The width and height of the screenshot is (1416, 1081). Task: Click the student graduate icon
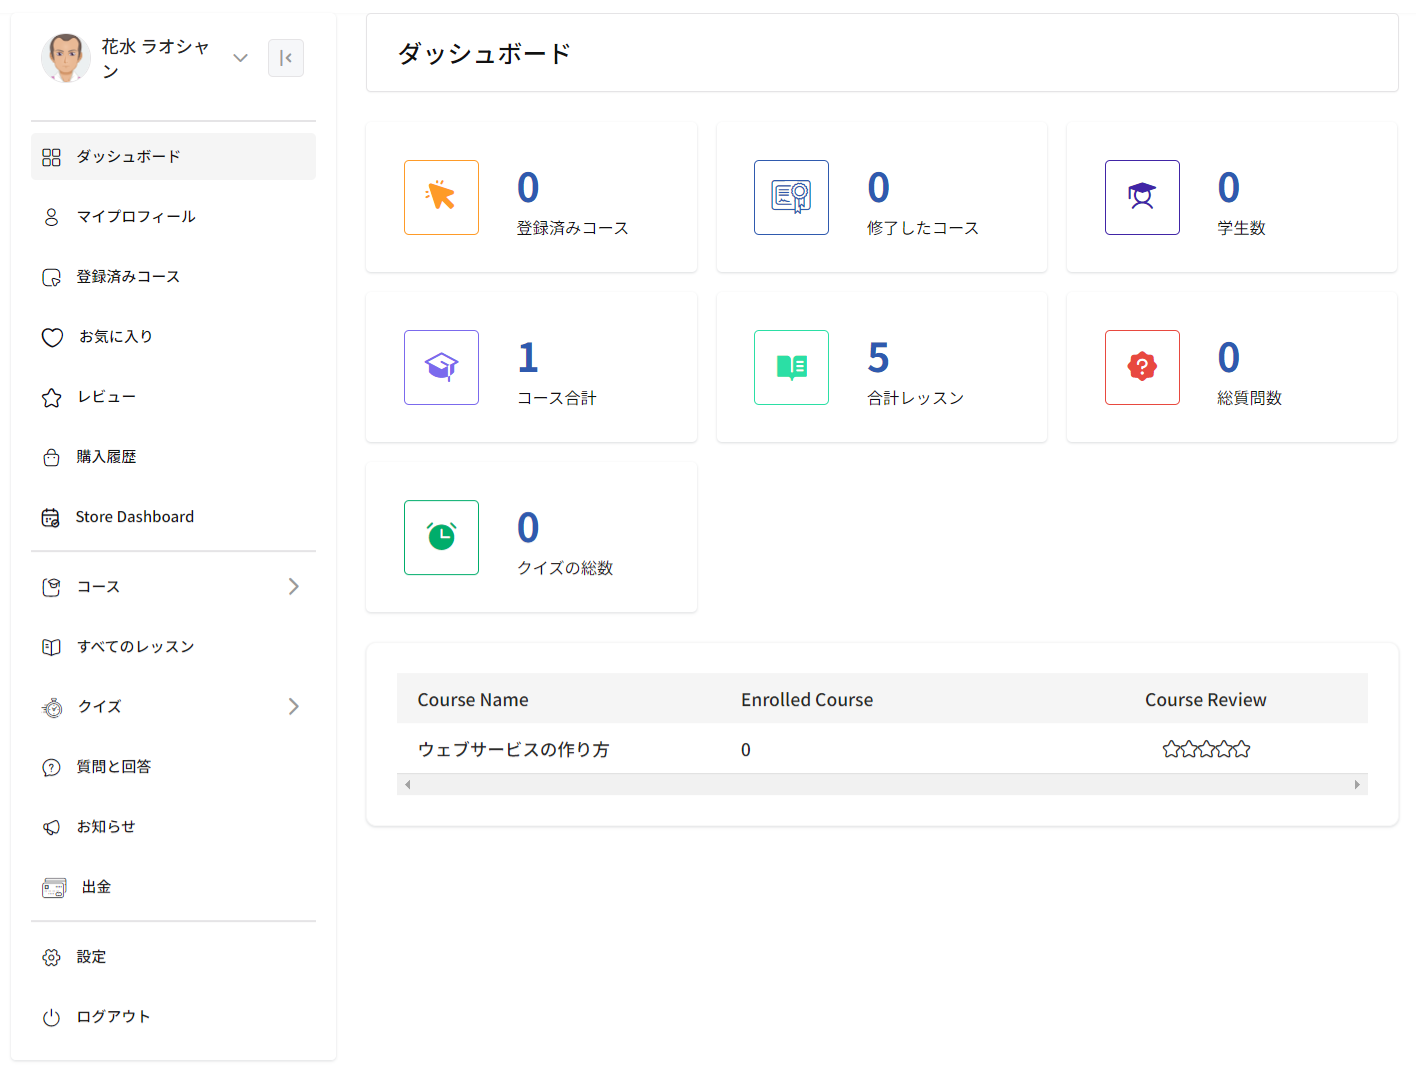pos(1142,197)
